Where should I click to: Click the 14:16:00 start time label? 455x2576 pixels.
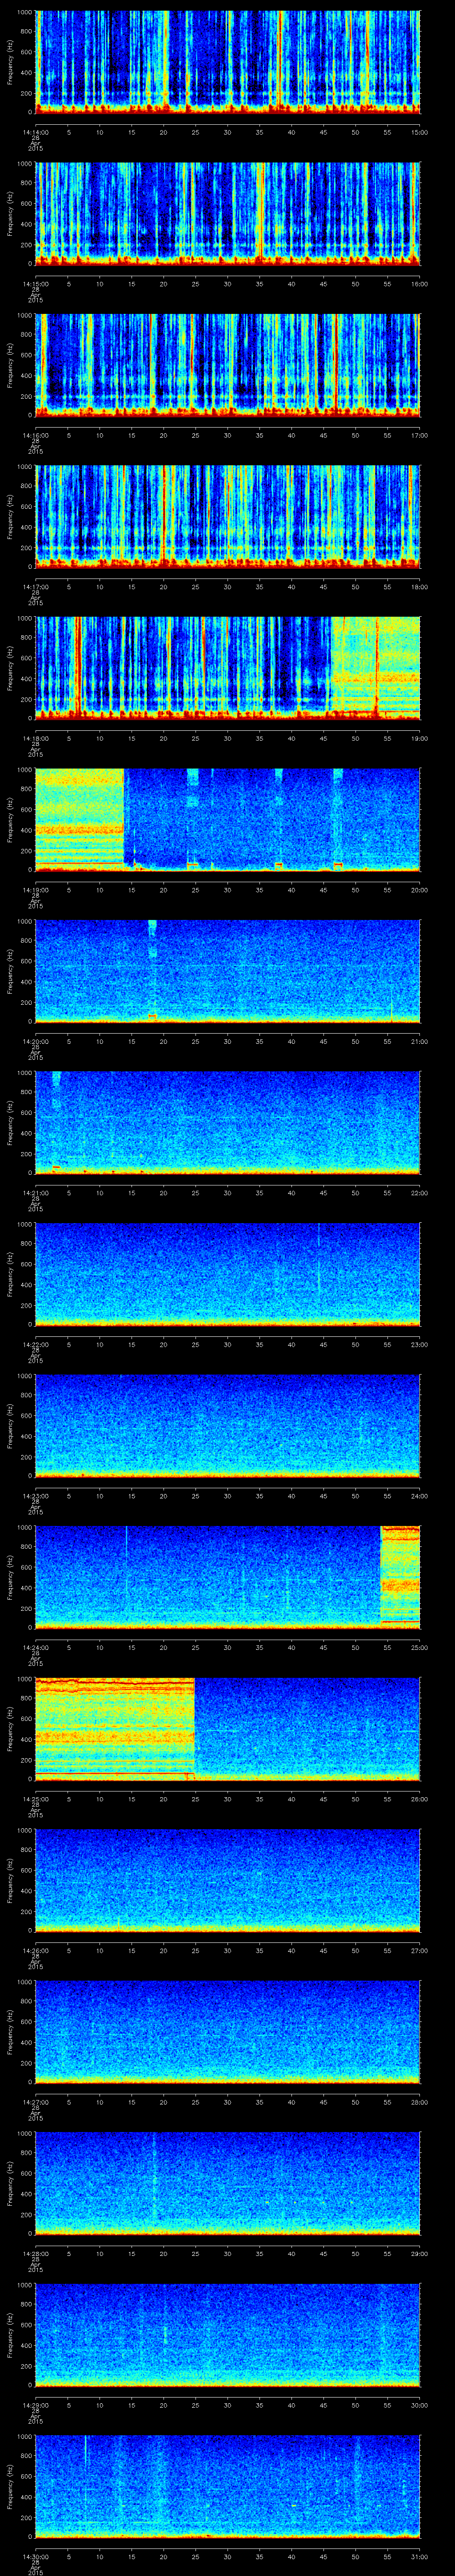(x=35, y=435)
